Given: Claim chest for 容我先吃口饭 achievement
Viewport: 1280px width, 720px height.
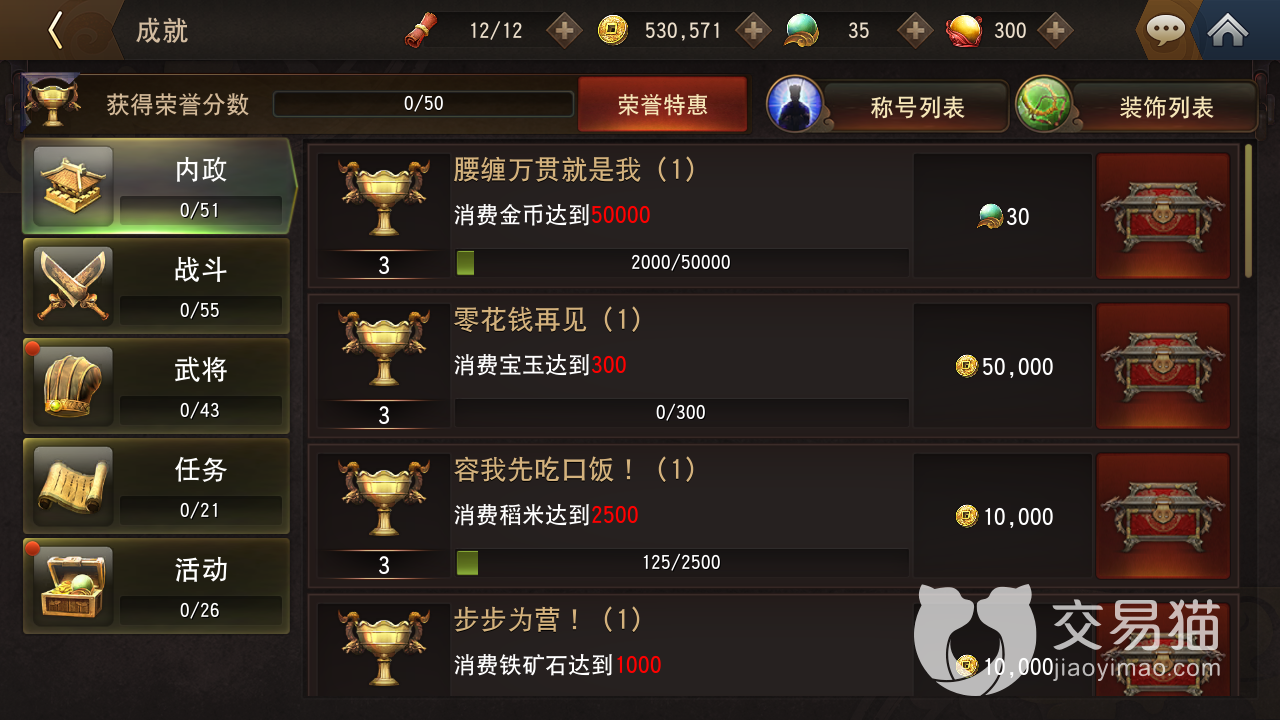Looking at the screenshot, I should (1163, 516).
